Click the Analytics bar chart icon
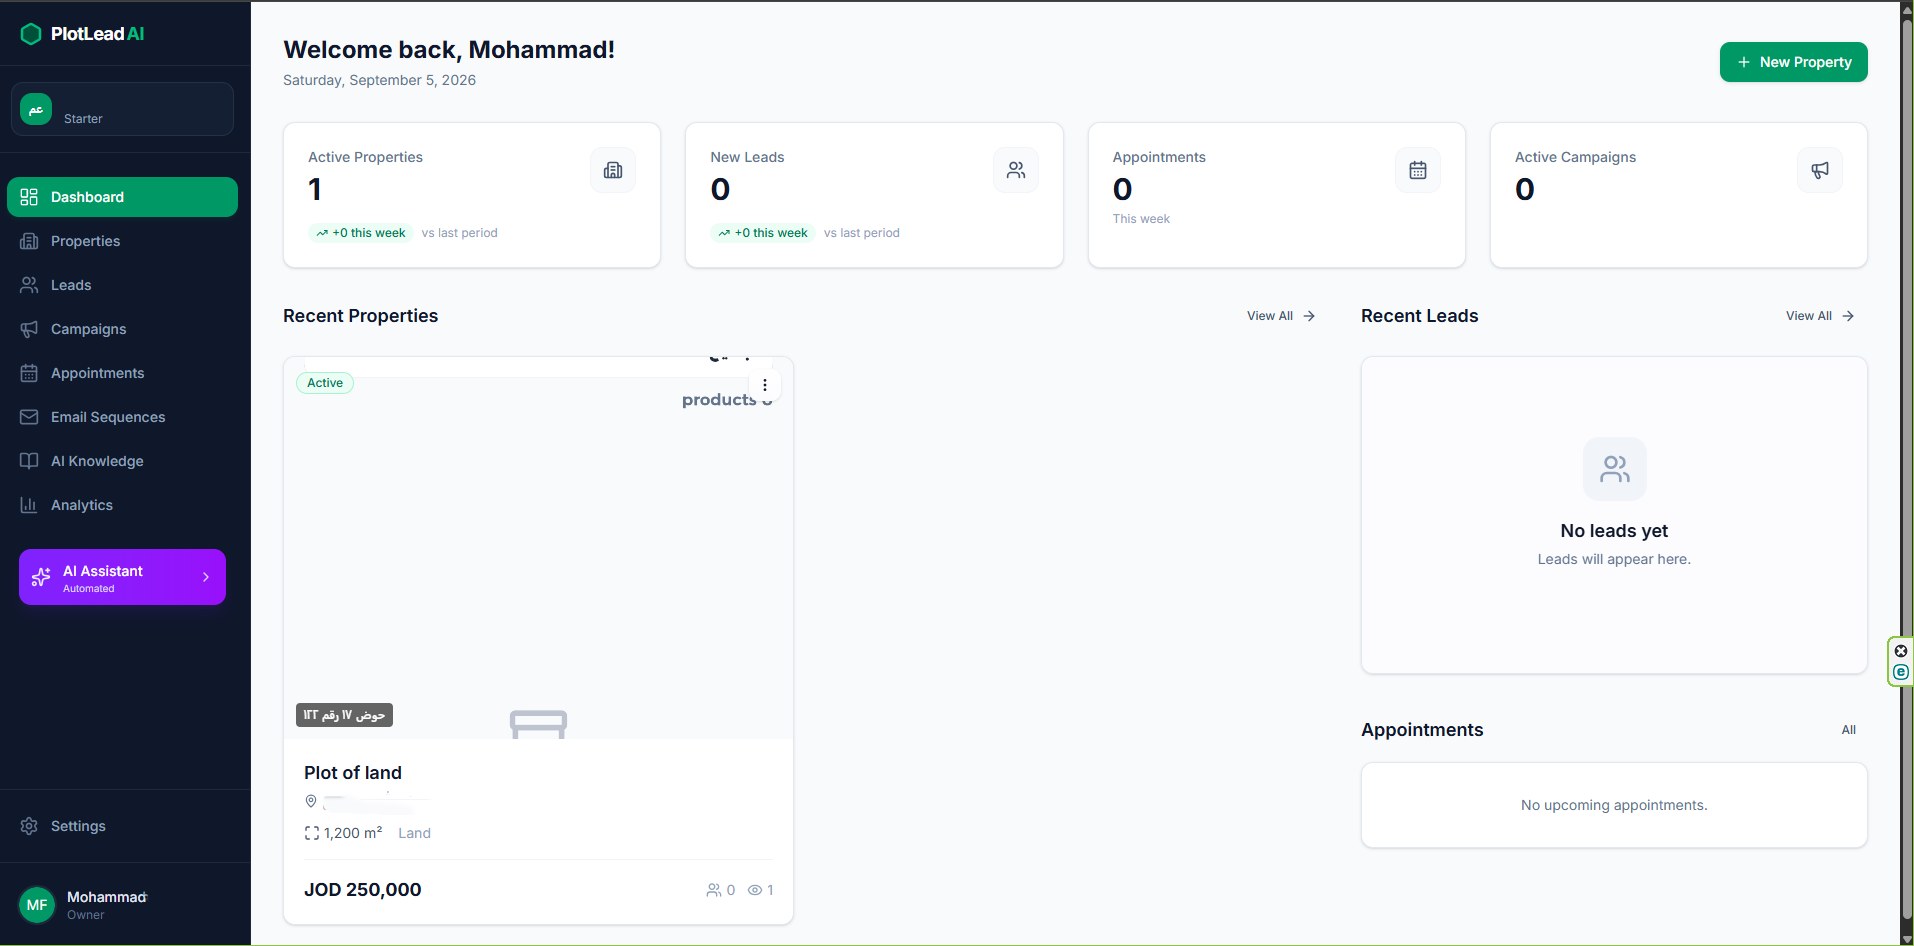The width and height of the screenshot is (1914, 946). tap(29, 505)
